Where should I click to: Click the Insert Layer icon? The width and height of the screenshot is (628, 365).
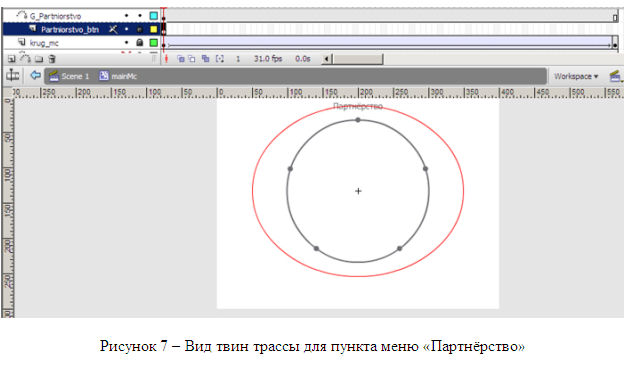[12, 59]
